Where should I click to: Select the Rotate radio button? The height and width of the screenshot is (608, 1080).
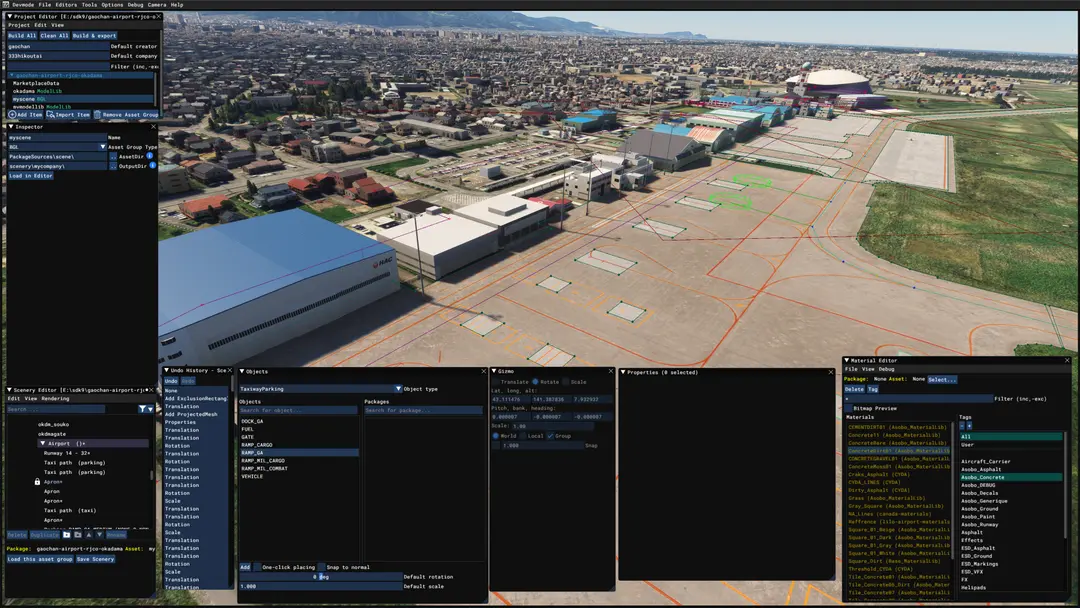535,381
